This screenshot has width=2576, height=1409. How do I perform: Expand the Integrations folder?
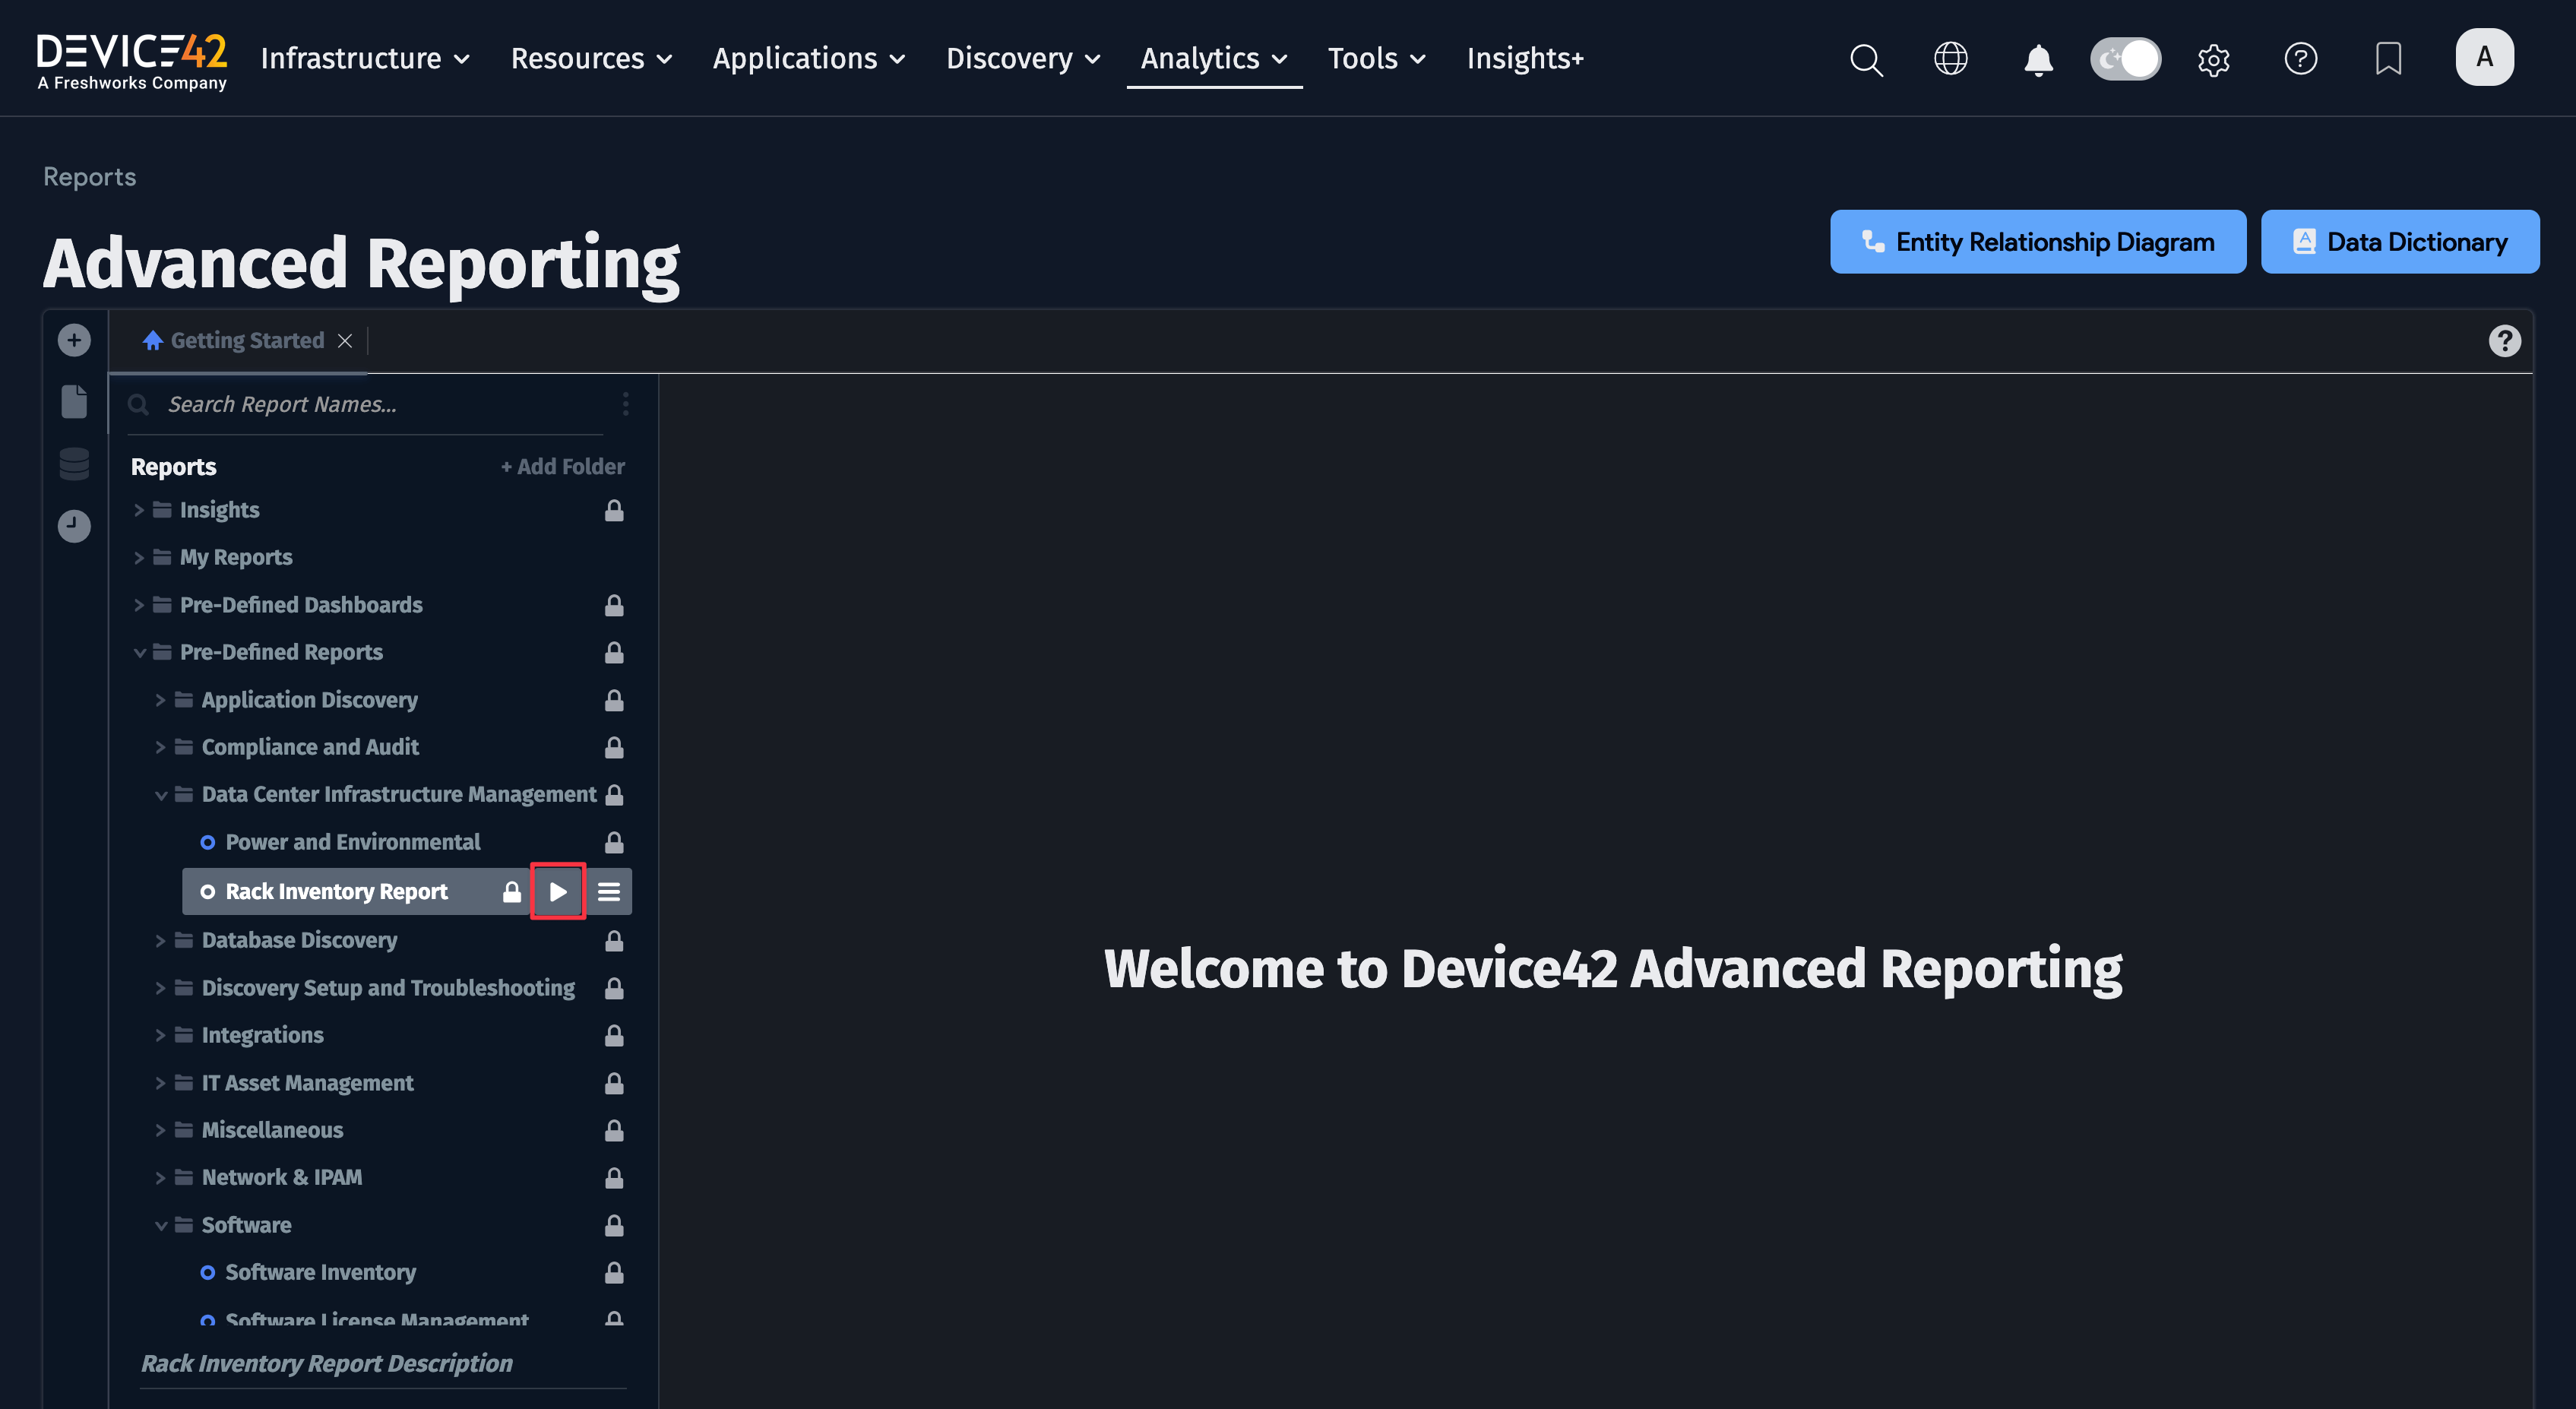(160, 1035)
